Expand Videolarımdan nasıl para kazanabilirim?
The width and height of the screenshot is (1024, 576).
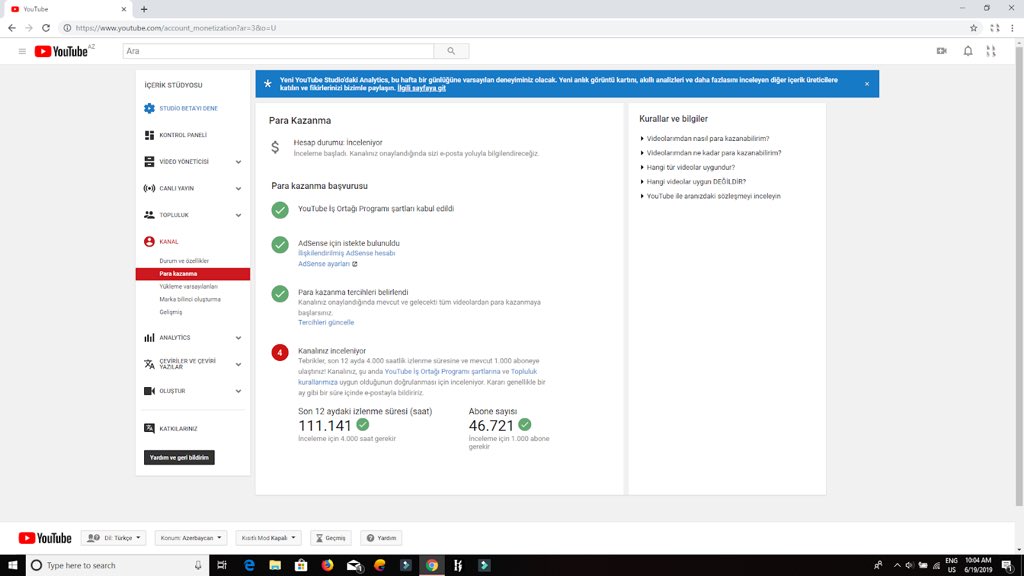click(x=708, y=138)
